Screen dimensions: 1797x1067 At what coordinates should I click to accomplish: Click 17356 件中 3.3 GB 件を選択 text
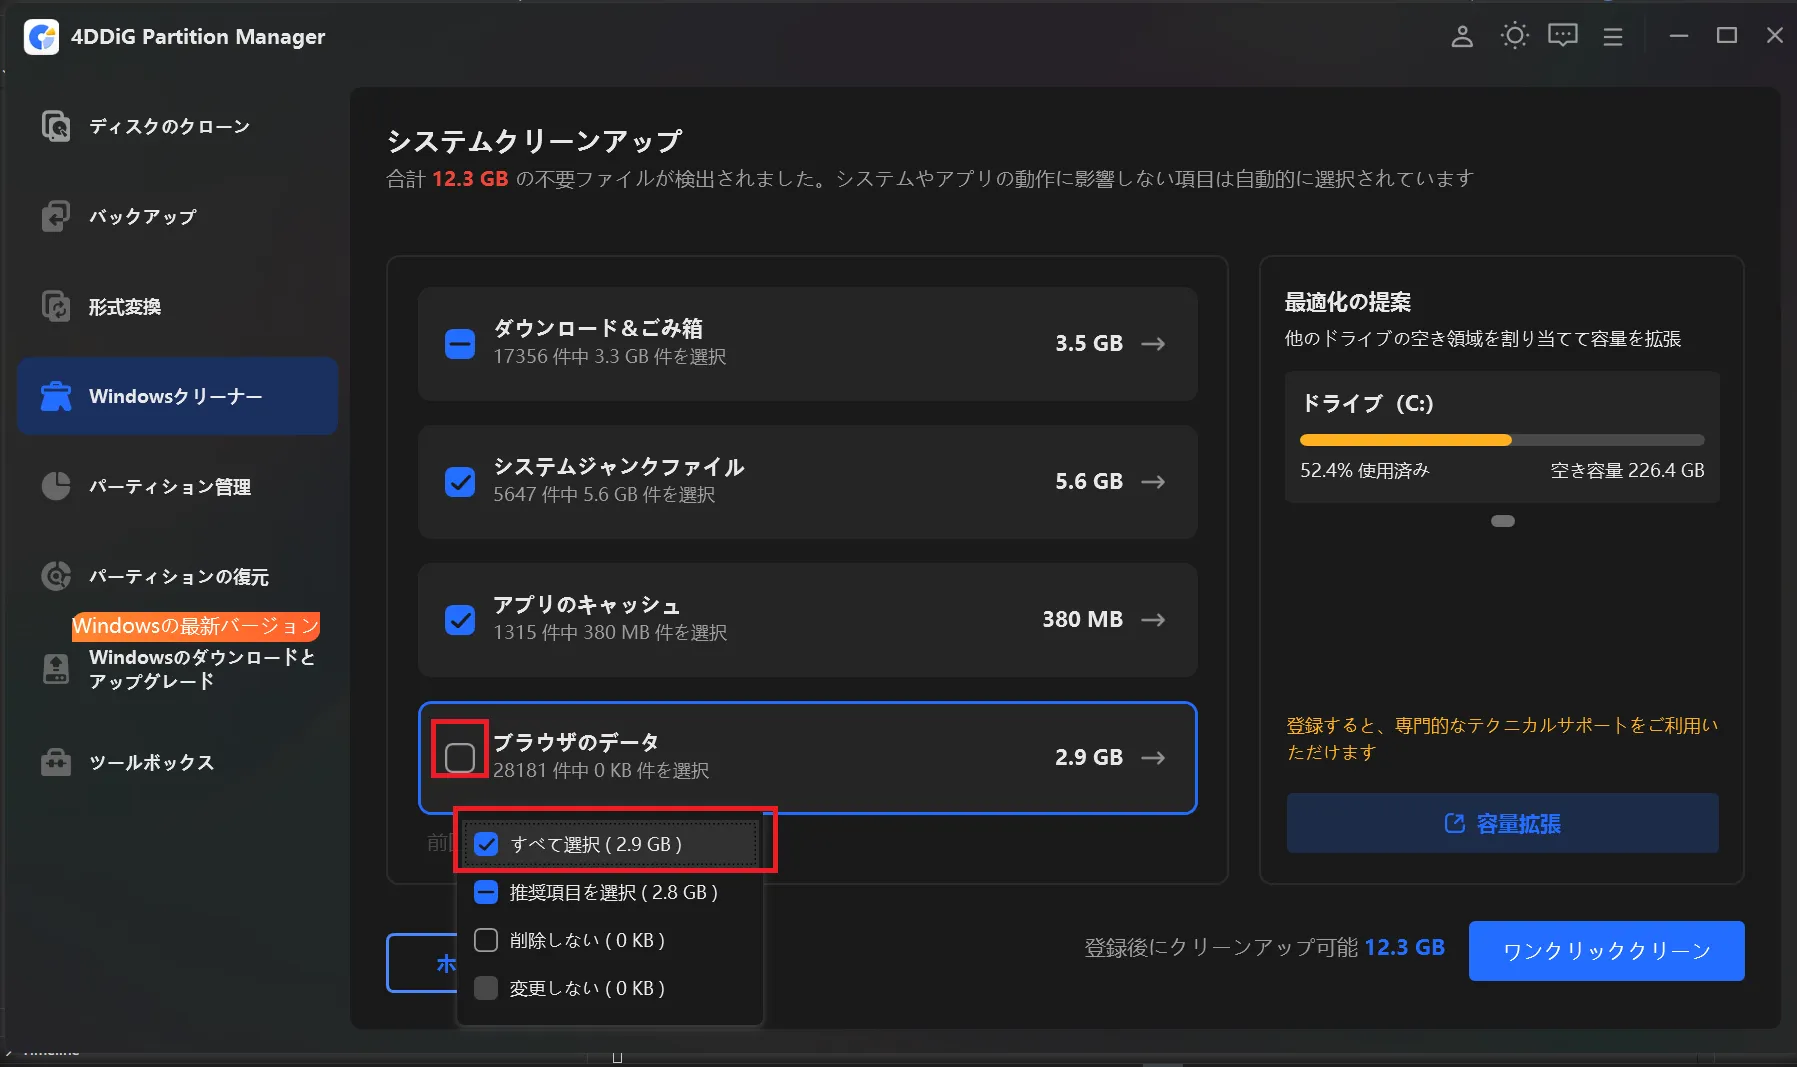(x=610, y=357)
